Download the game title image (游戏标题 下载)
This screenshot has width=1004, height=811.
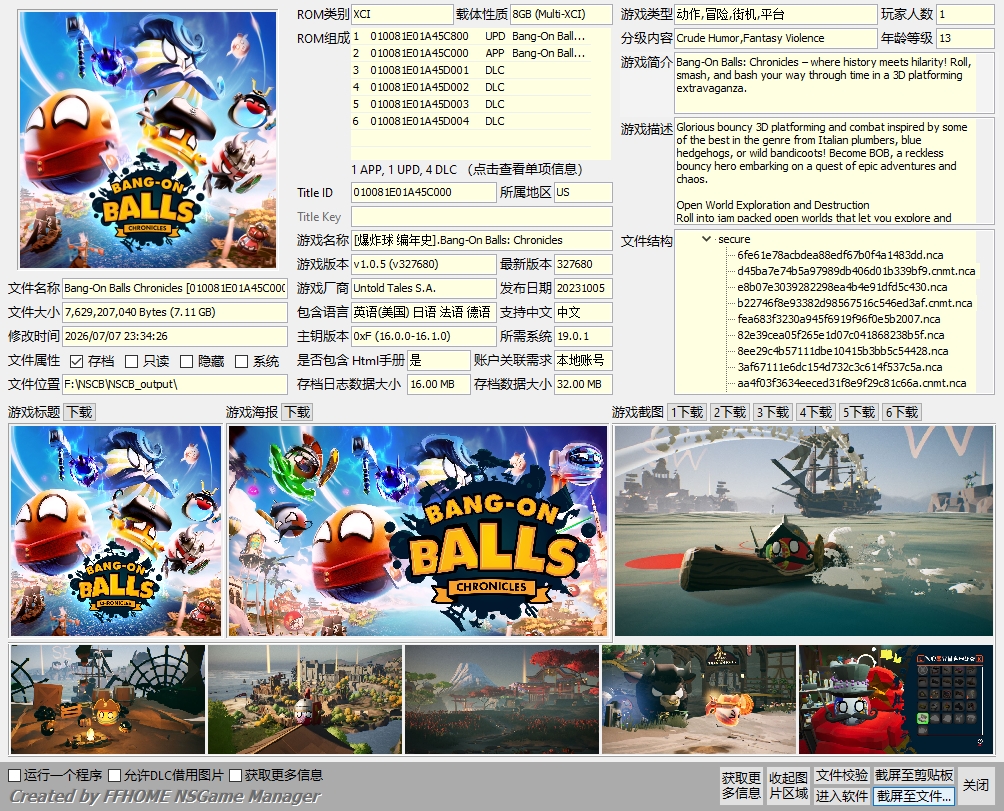79,412
